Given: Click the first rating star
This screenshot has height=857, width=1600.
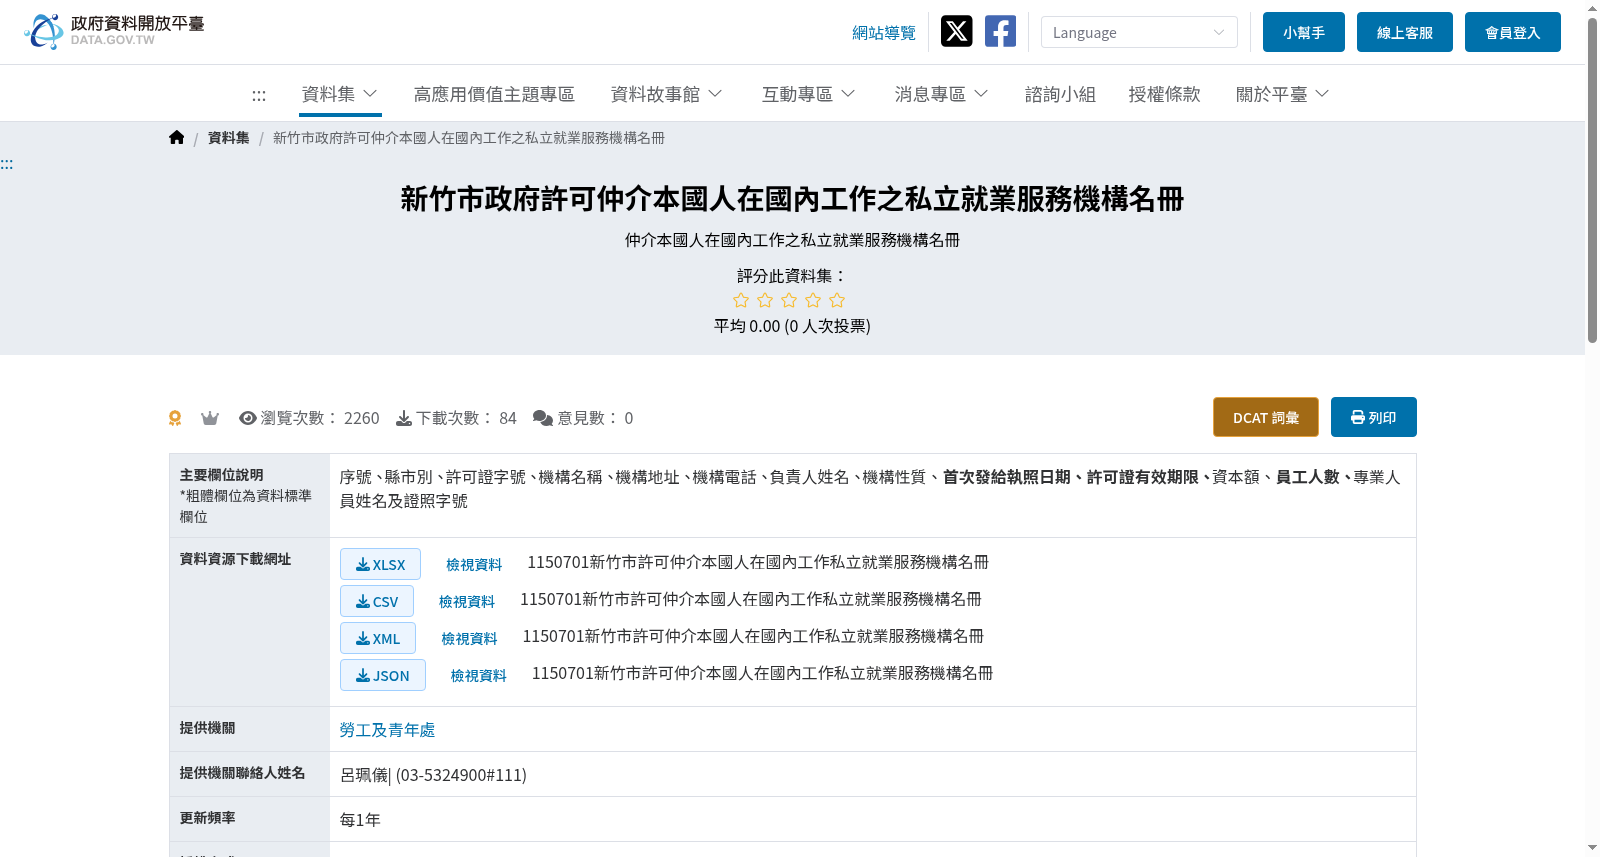Looking at the screenshot, I should 741,300.
